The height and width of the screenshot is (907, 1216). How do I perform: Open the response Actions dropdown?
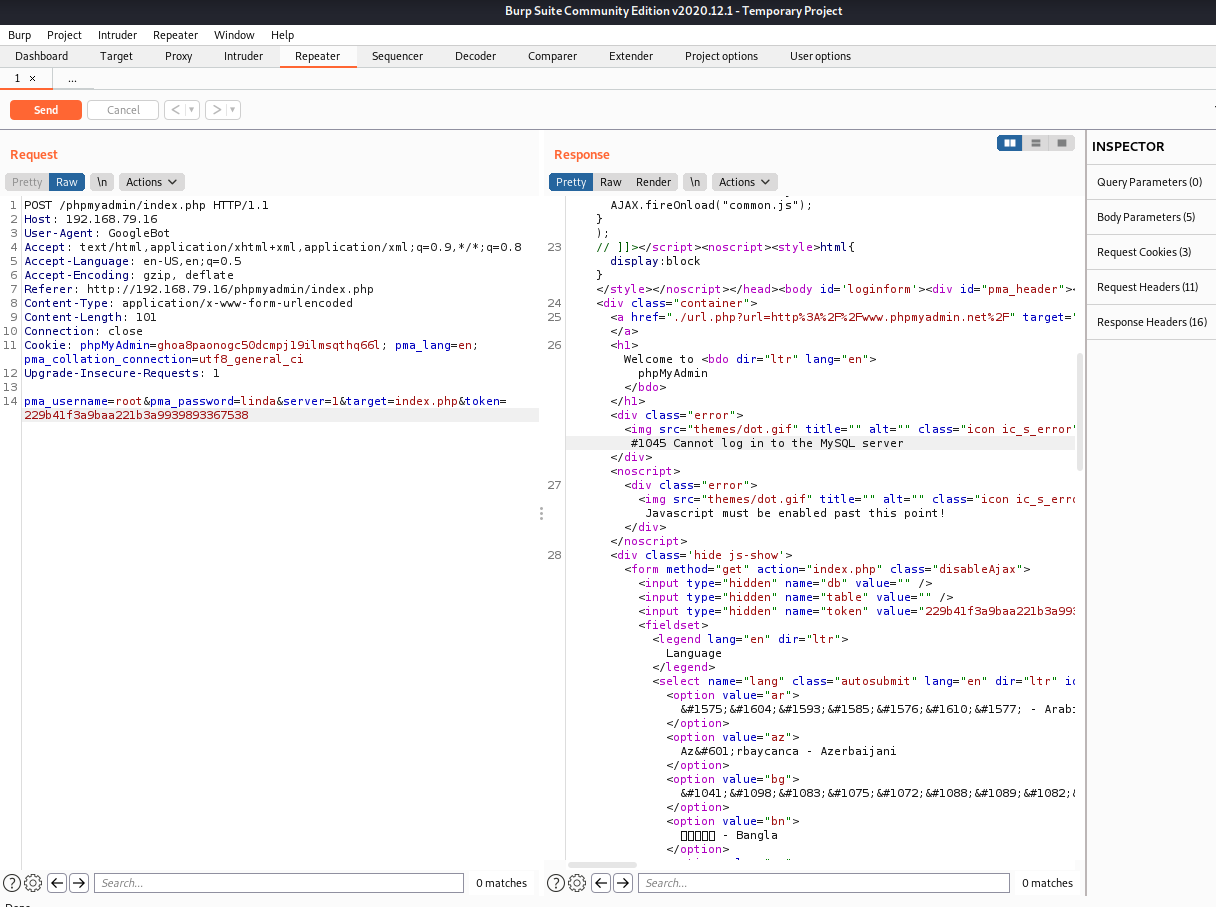pyautogui.click(x=744, y=182)
